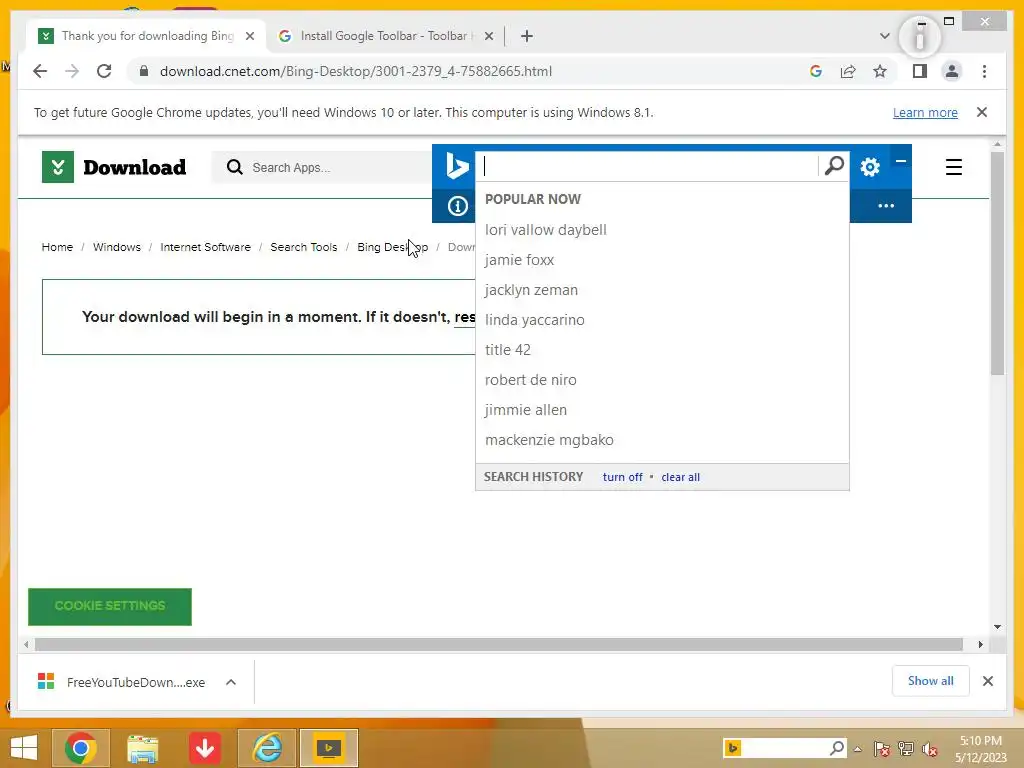The height and width of the screenshot is (768, 1024).
Task: Open the CNET Download hamburger menu
Action: point(953,167)
